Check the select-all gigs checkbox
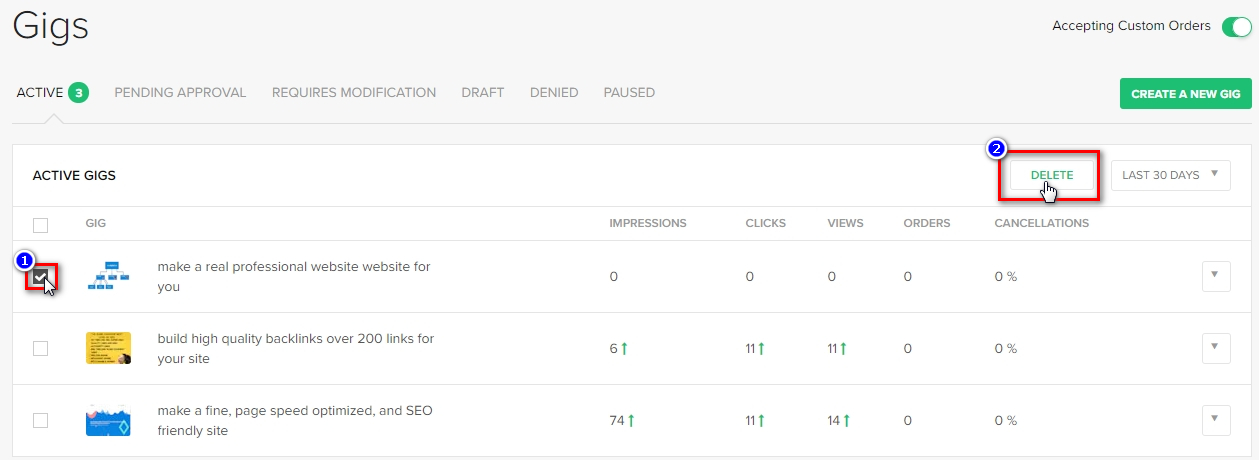 [41, 224]
